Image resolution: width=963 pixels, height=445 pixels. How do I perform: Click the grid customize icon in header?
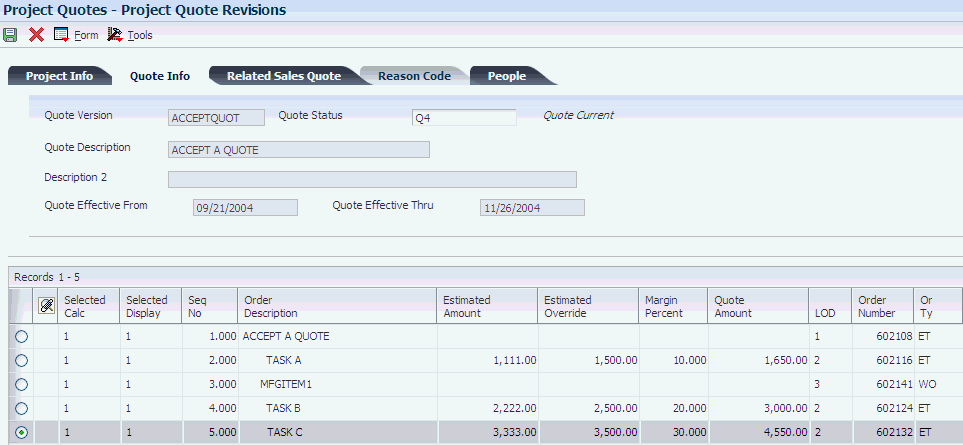pyautogui.click(x=45, y=306)
